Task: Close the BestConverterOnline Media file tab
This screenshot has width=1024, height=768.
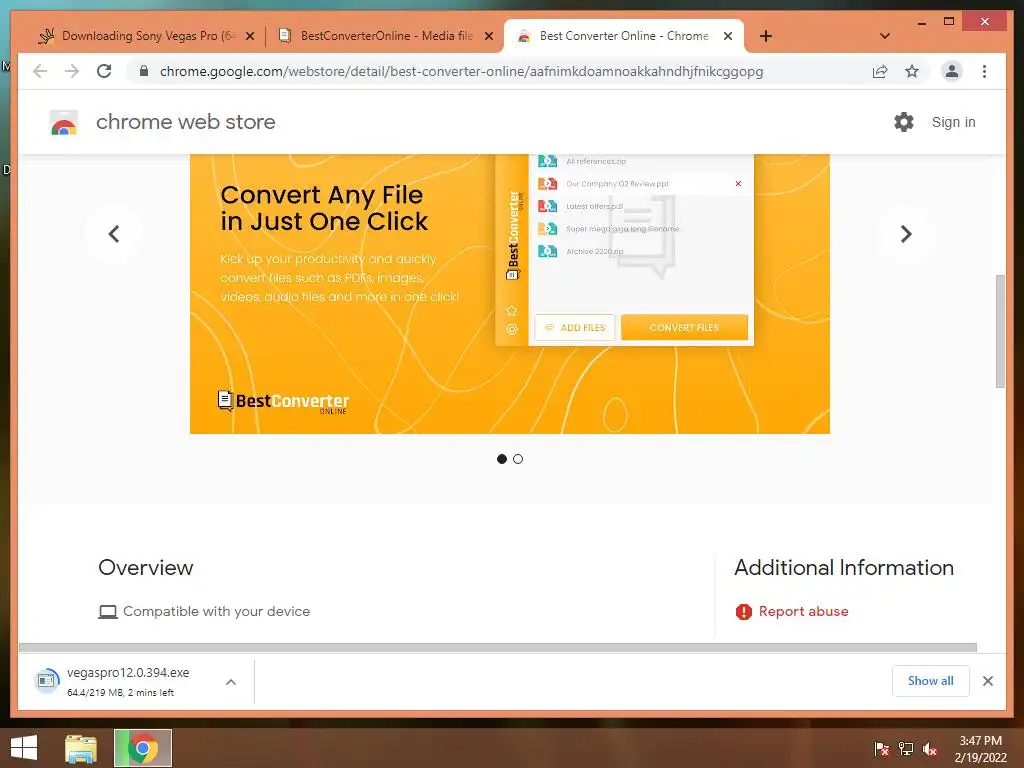Action: (x=488, y=36)
